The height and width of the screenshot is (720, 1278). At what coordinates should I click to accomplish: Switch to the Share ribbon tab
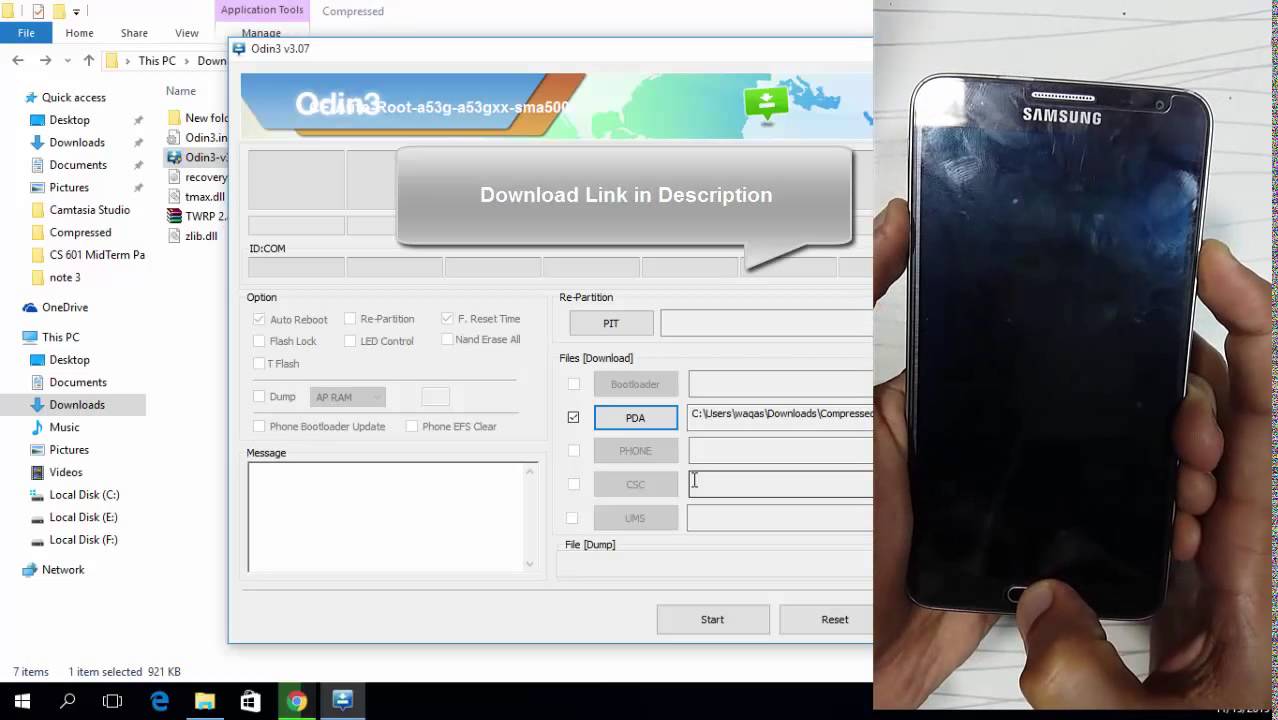pyautogui.click(x=134, y=33)
